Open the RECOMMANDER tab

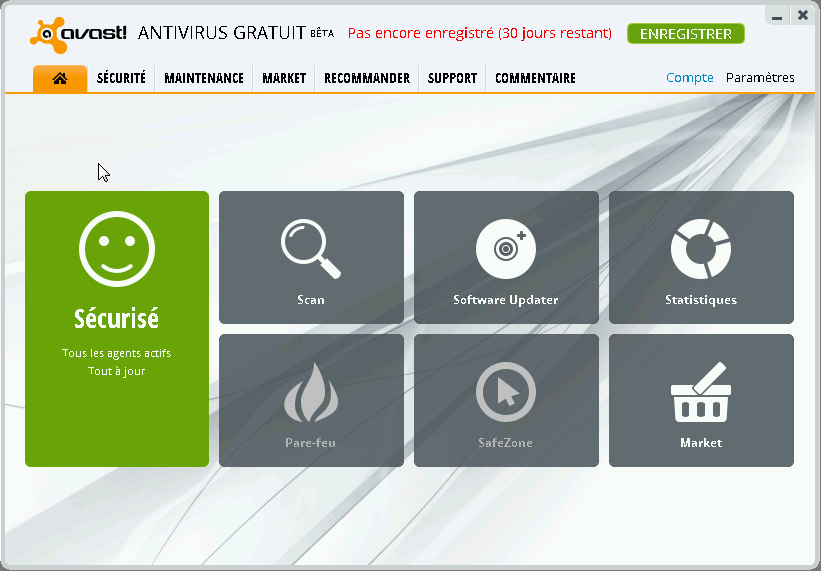pos(367,78)
